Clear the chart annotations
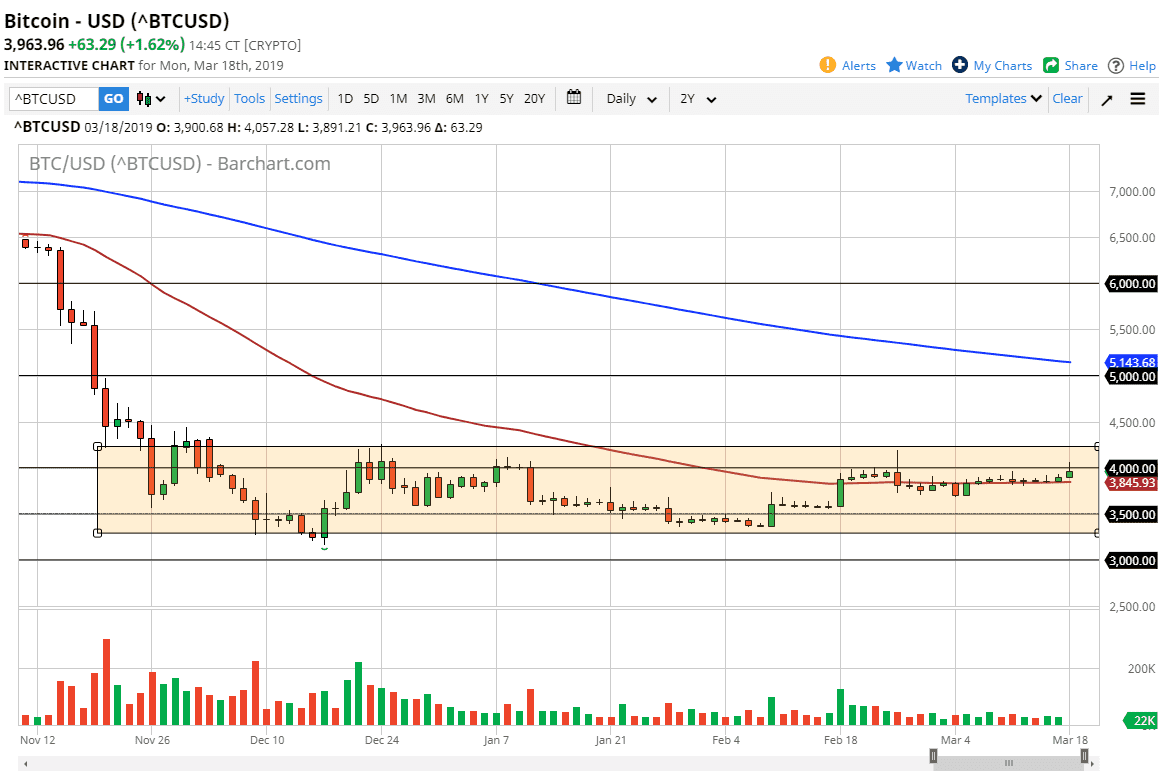The image size is (1162, 781). (x=1067, y=99)
